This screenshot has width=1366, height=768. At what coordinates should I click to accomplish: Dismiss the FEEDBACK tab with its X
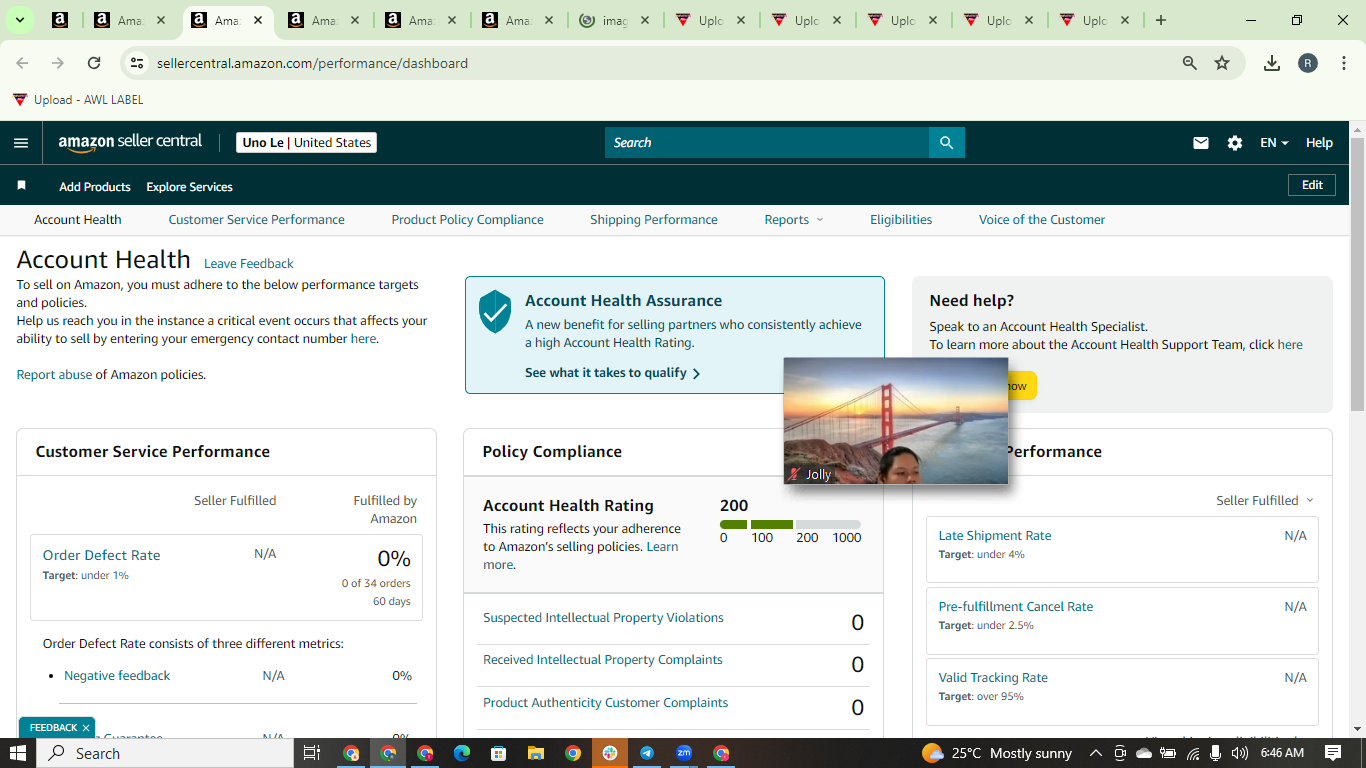86,728
